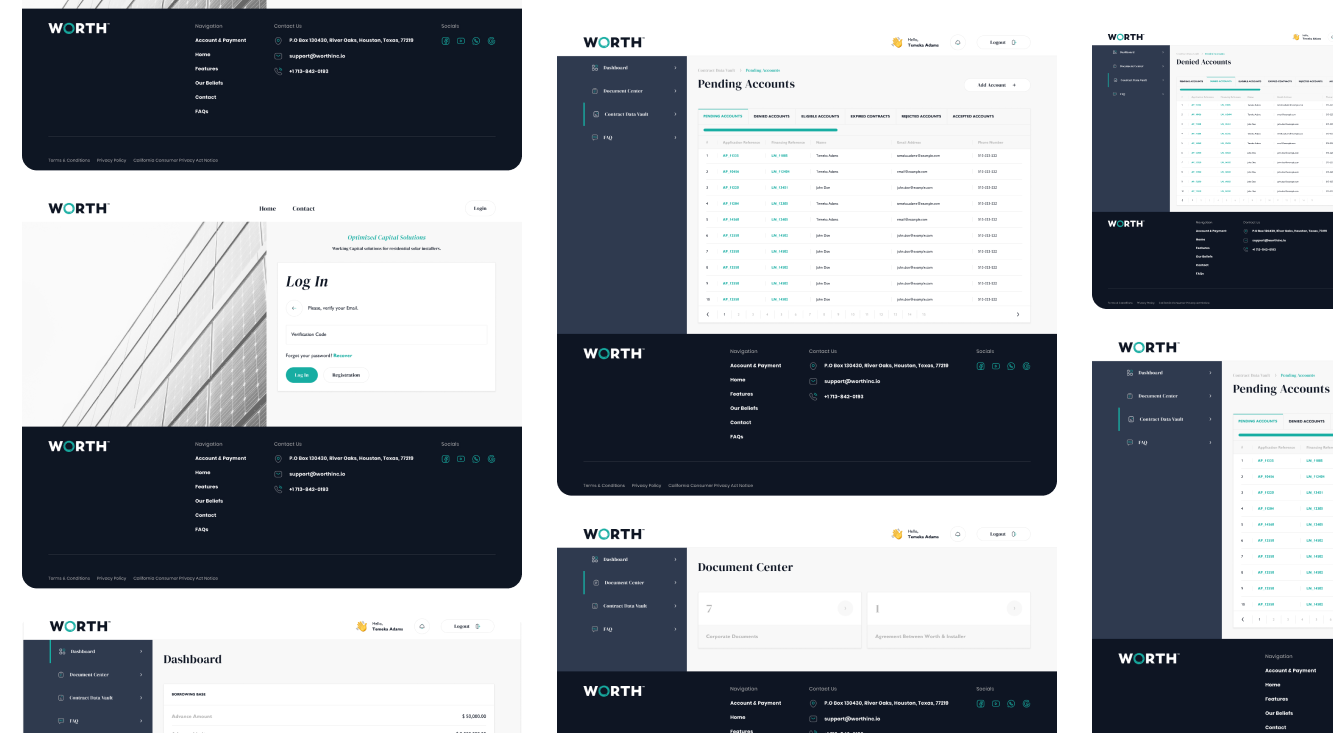Image resolution: width=1333 pixels, height=733 pixels.
Task: Click the location pin icon in the Login page footer
Action: click(279, 458)
